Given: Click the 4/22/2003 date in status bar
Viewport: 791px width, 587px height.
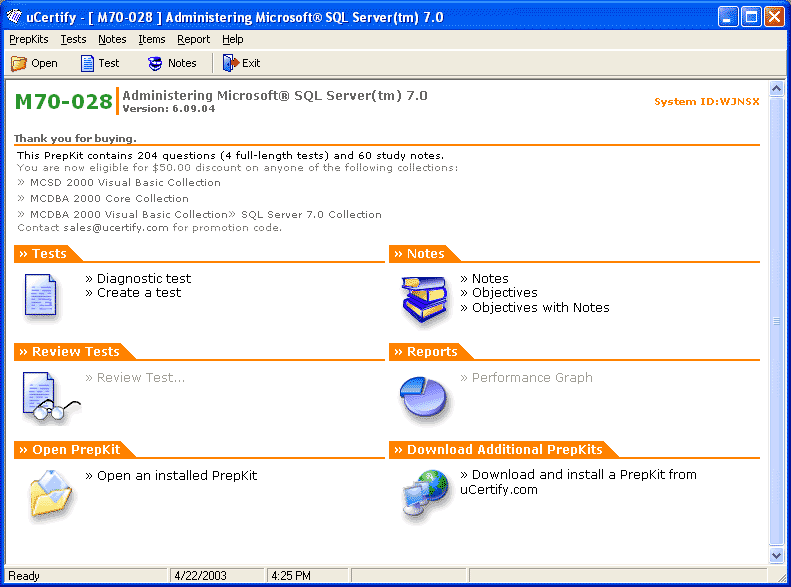Looking at the screenshot, I should click(x=200, y=576).
